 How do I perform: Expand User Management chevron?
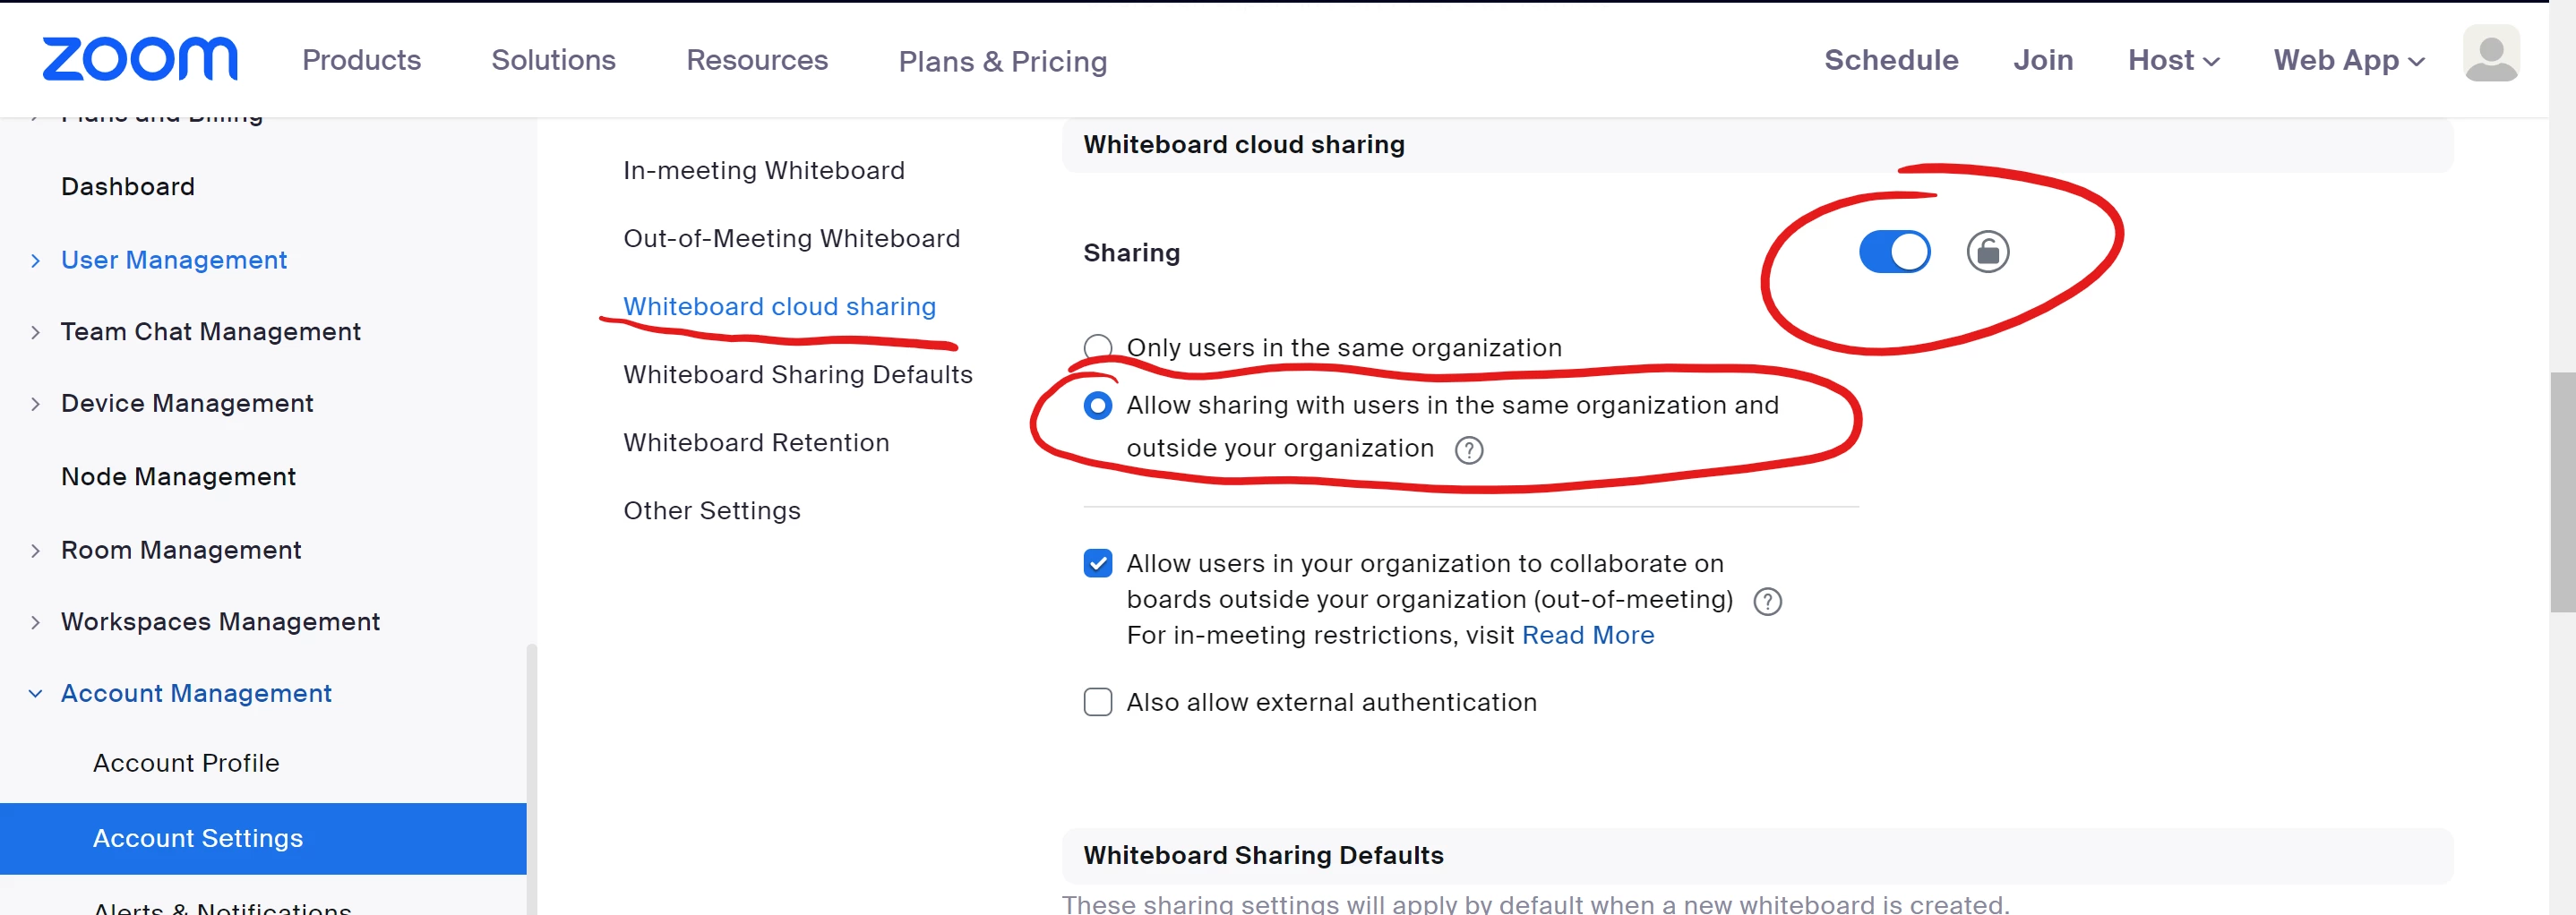[36, 261]
